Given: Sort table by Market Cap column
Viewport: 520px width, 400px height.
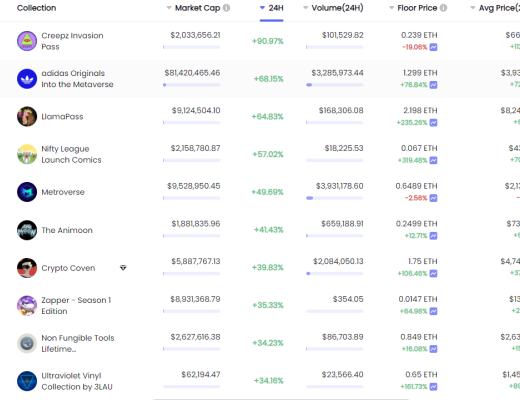Looking at the screenshot, I should (x=194, y=8).
